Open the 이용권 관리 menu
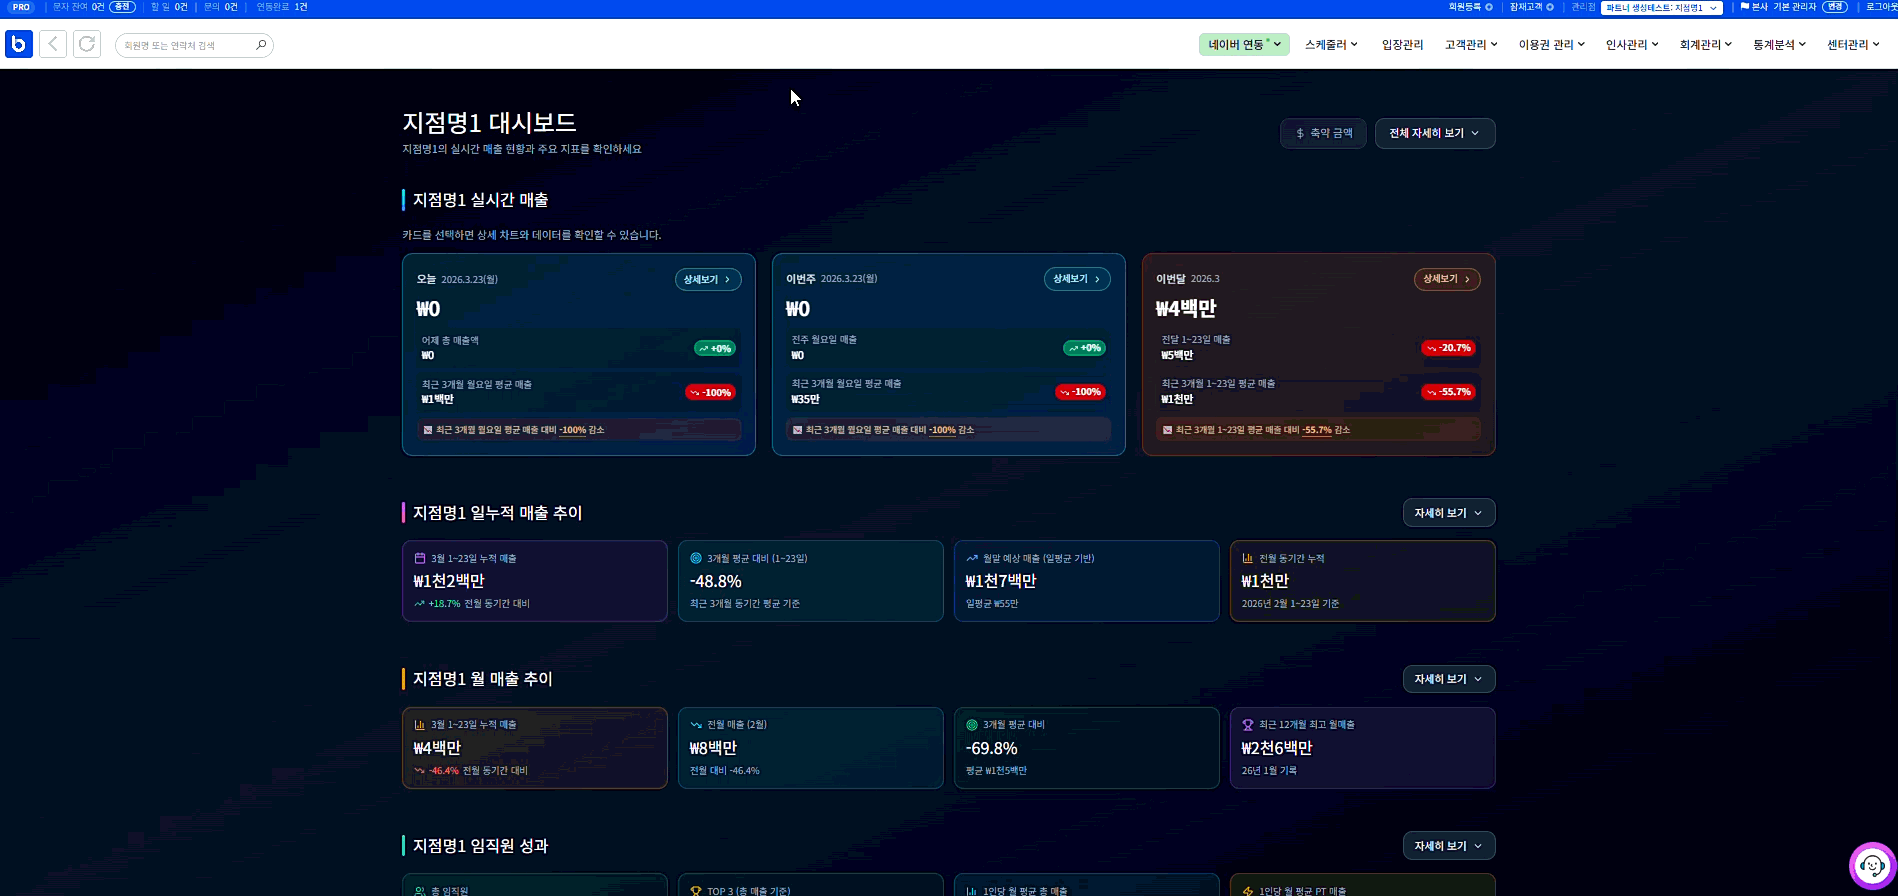 click(x=1552, y=44)
